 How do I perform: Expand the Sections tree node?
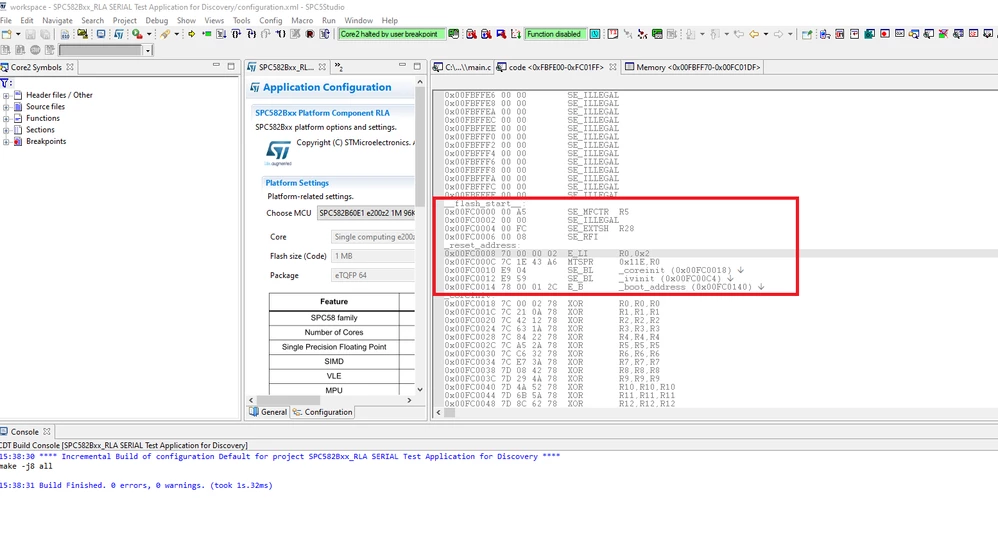coord(6,130)
